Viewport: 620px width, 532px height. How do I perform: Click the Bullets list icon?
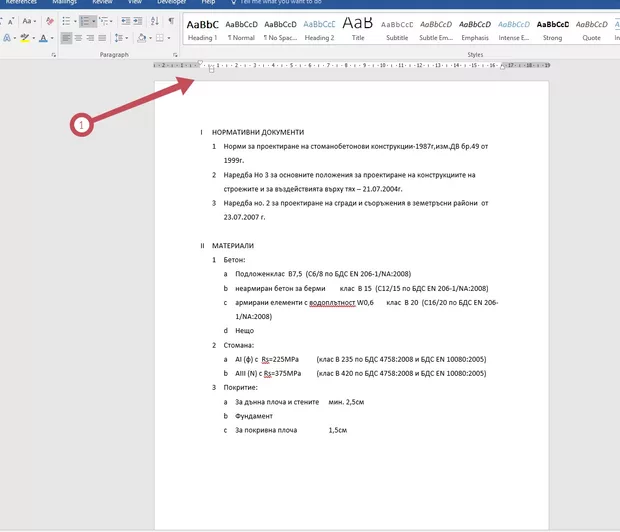click(x=66, y=20)
